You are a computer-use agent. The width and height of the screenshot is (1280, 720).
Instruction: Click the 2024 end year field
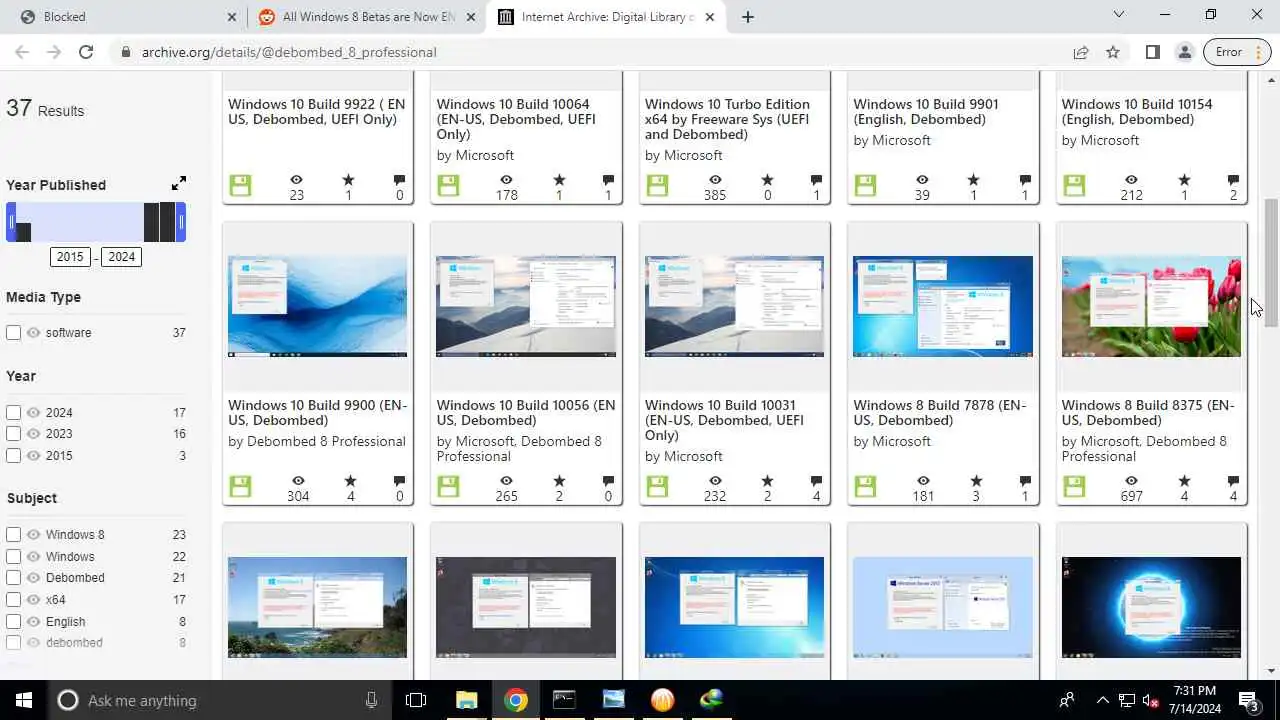(x=121, y=257)
